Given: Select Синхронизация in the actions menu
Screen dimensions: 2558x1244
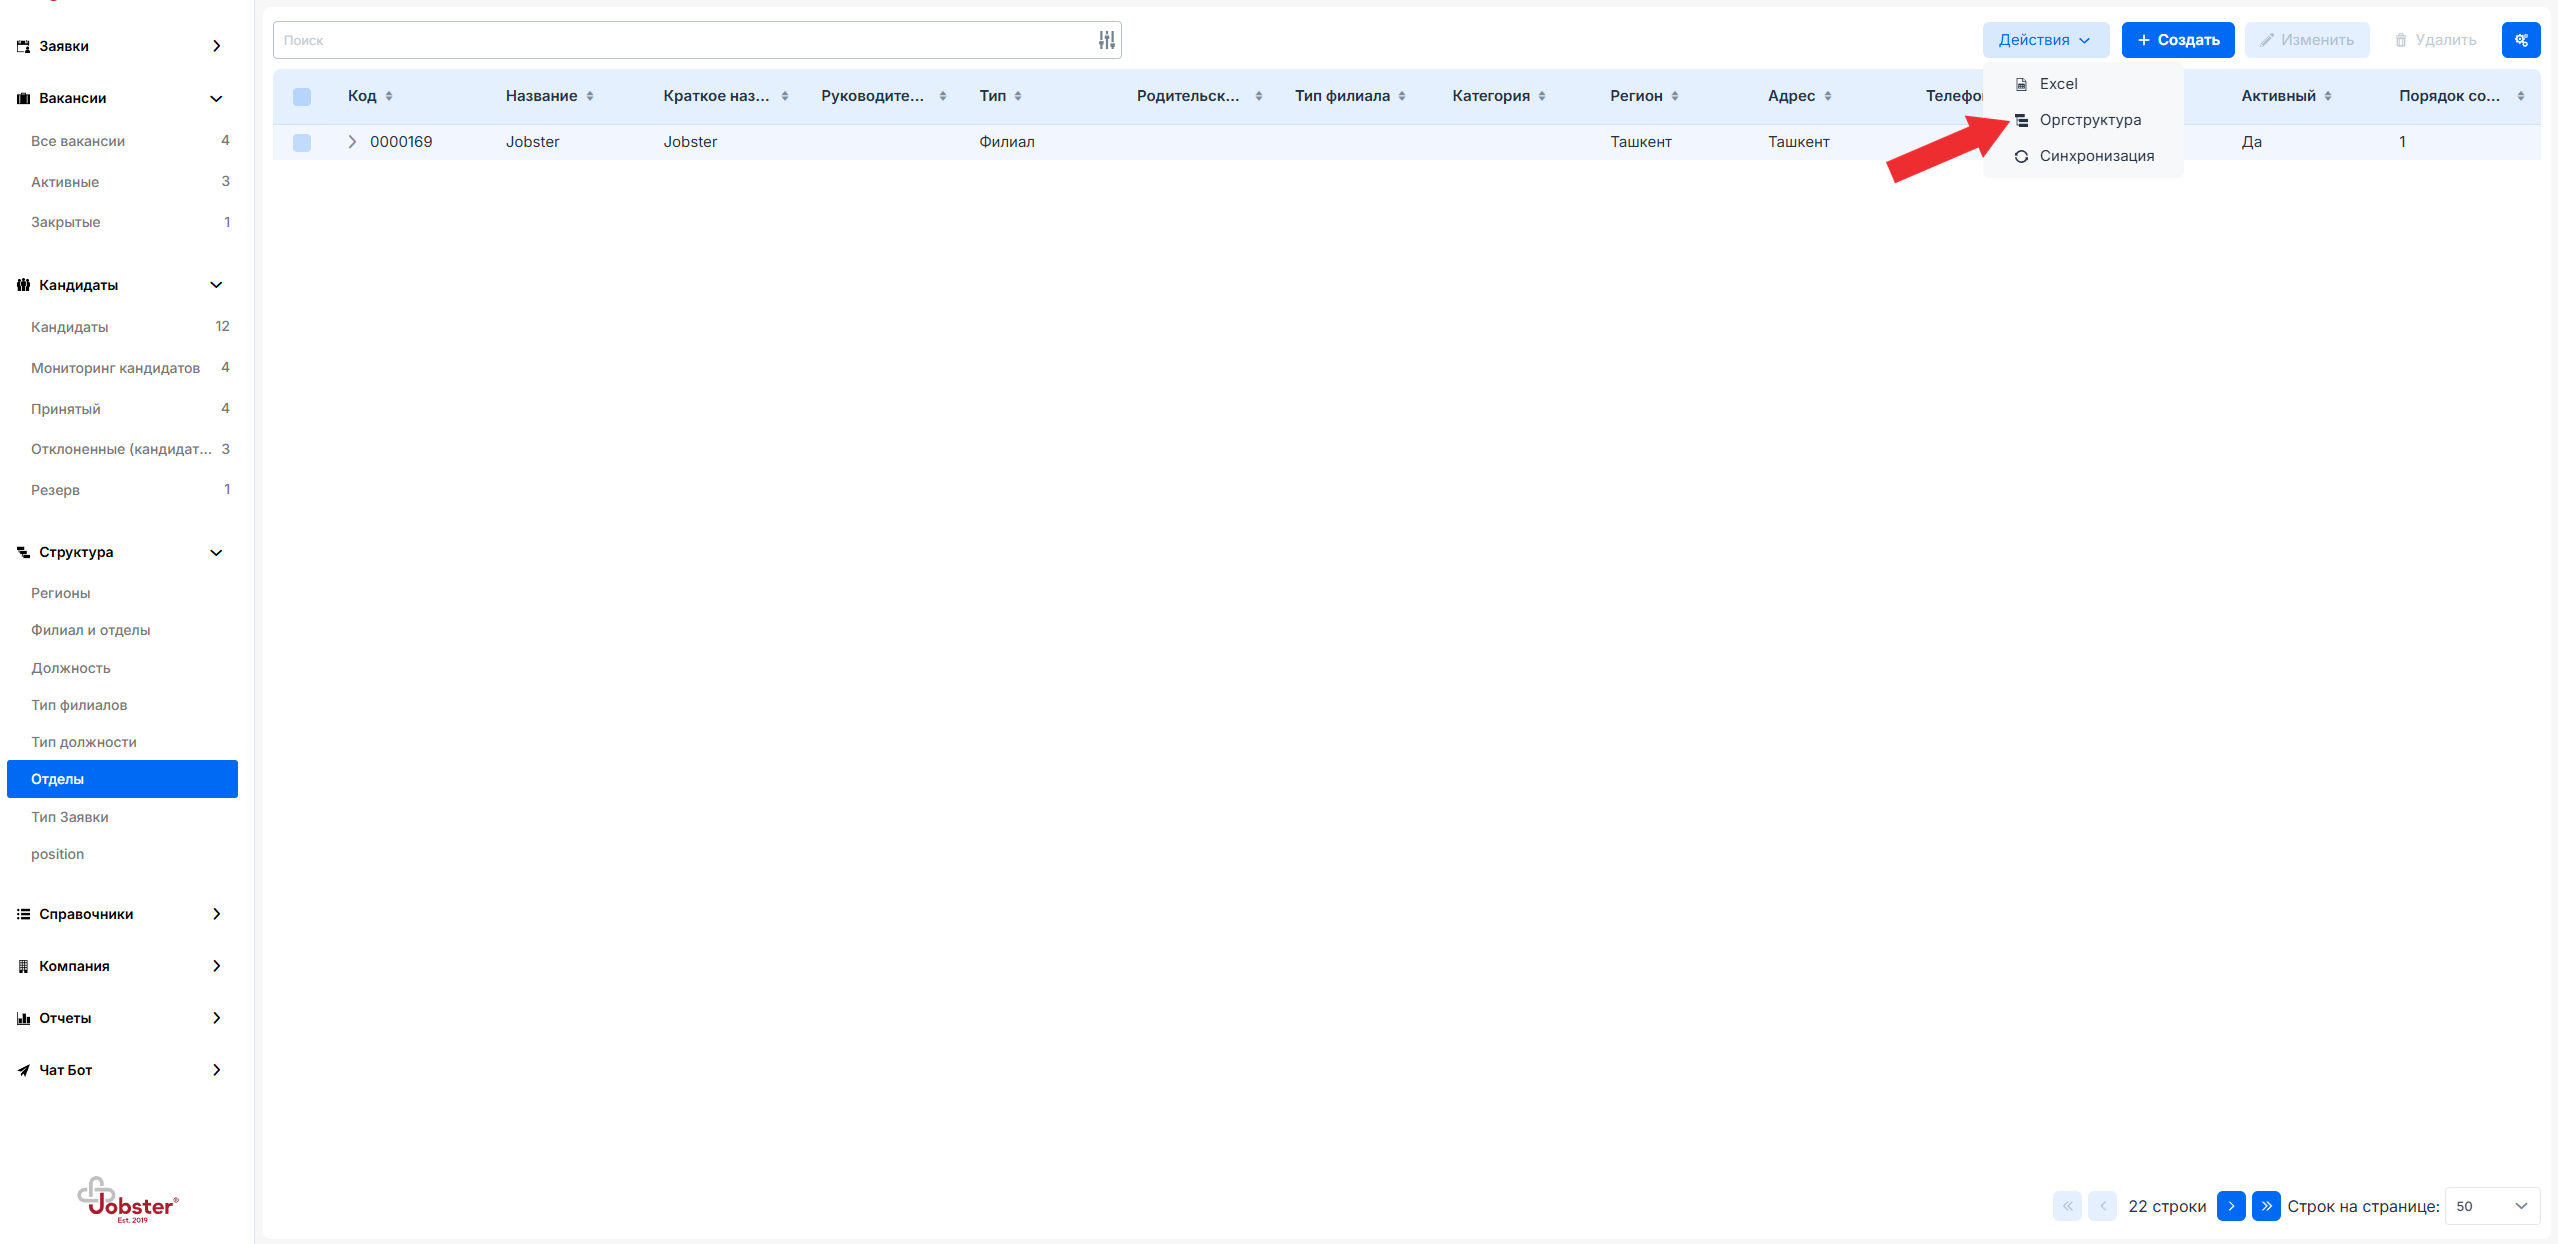Looking at the screenshot, I should 2096,156.
